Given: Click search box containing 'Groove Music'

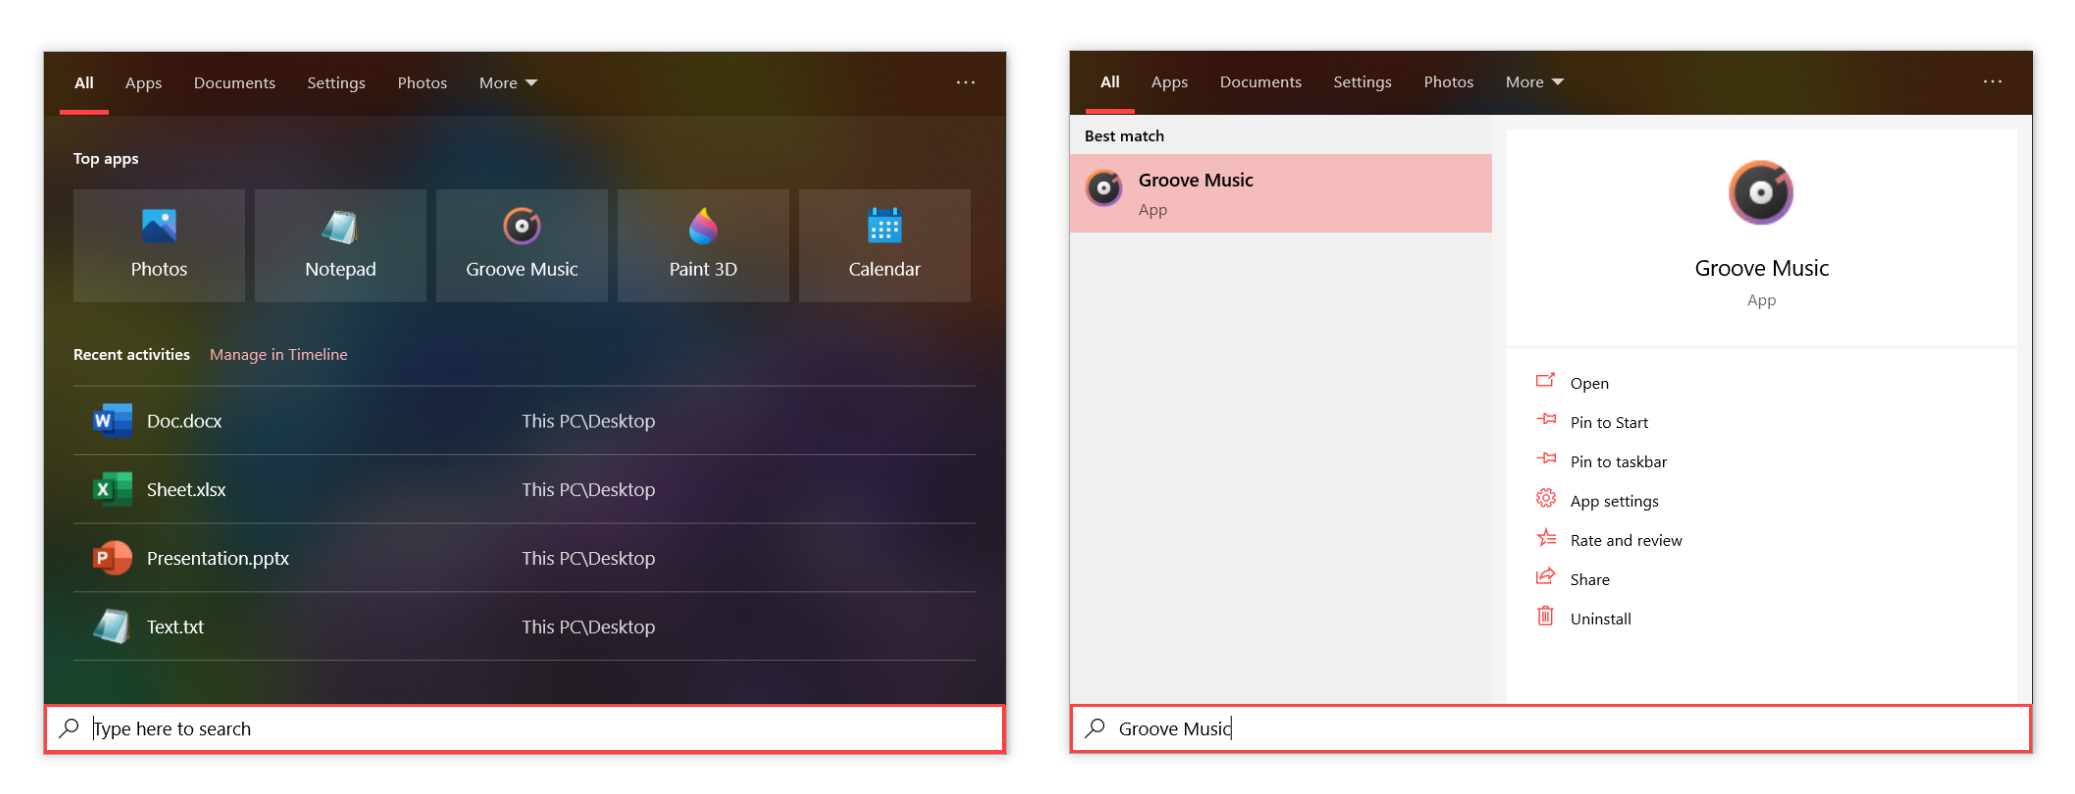Looking at the screenshot, I should tap(1551, 729).
